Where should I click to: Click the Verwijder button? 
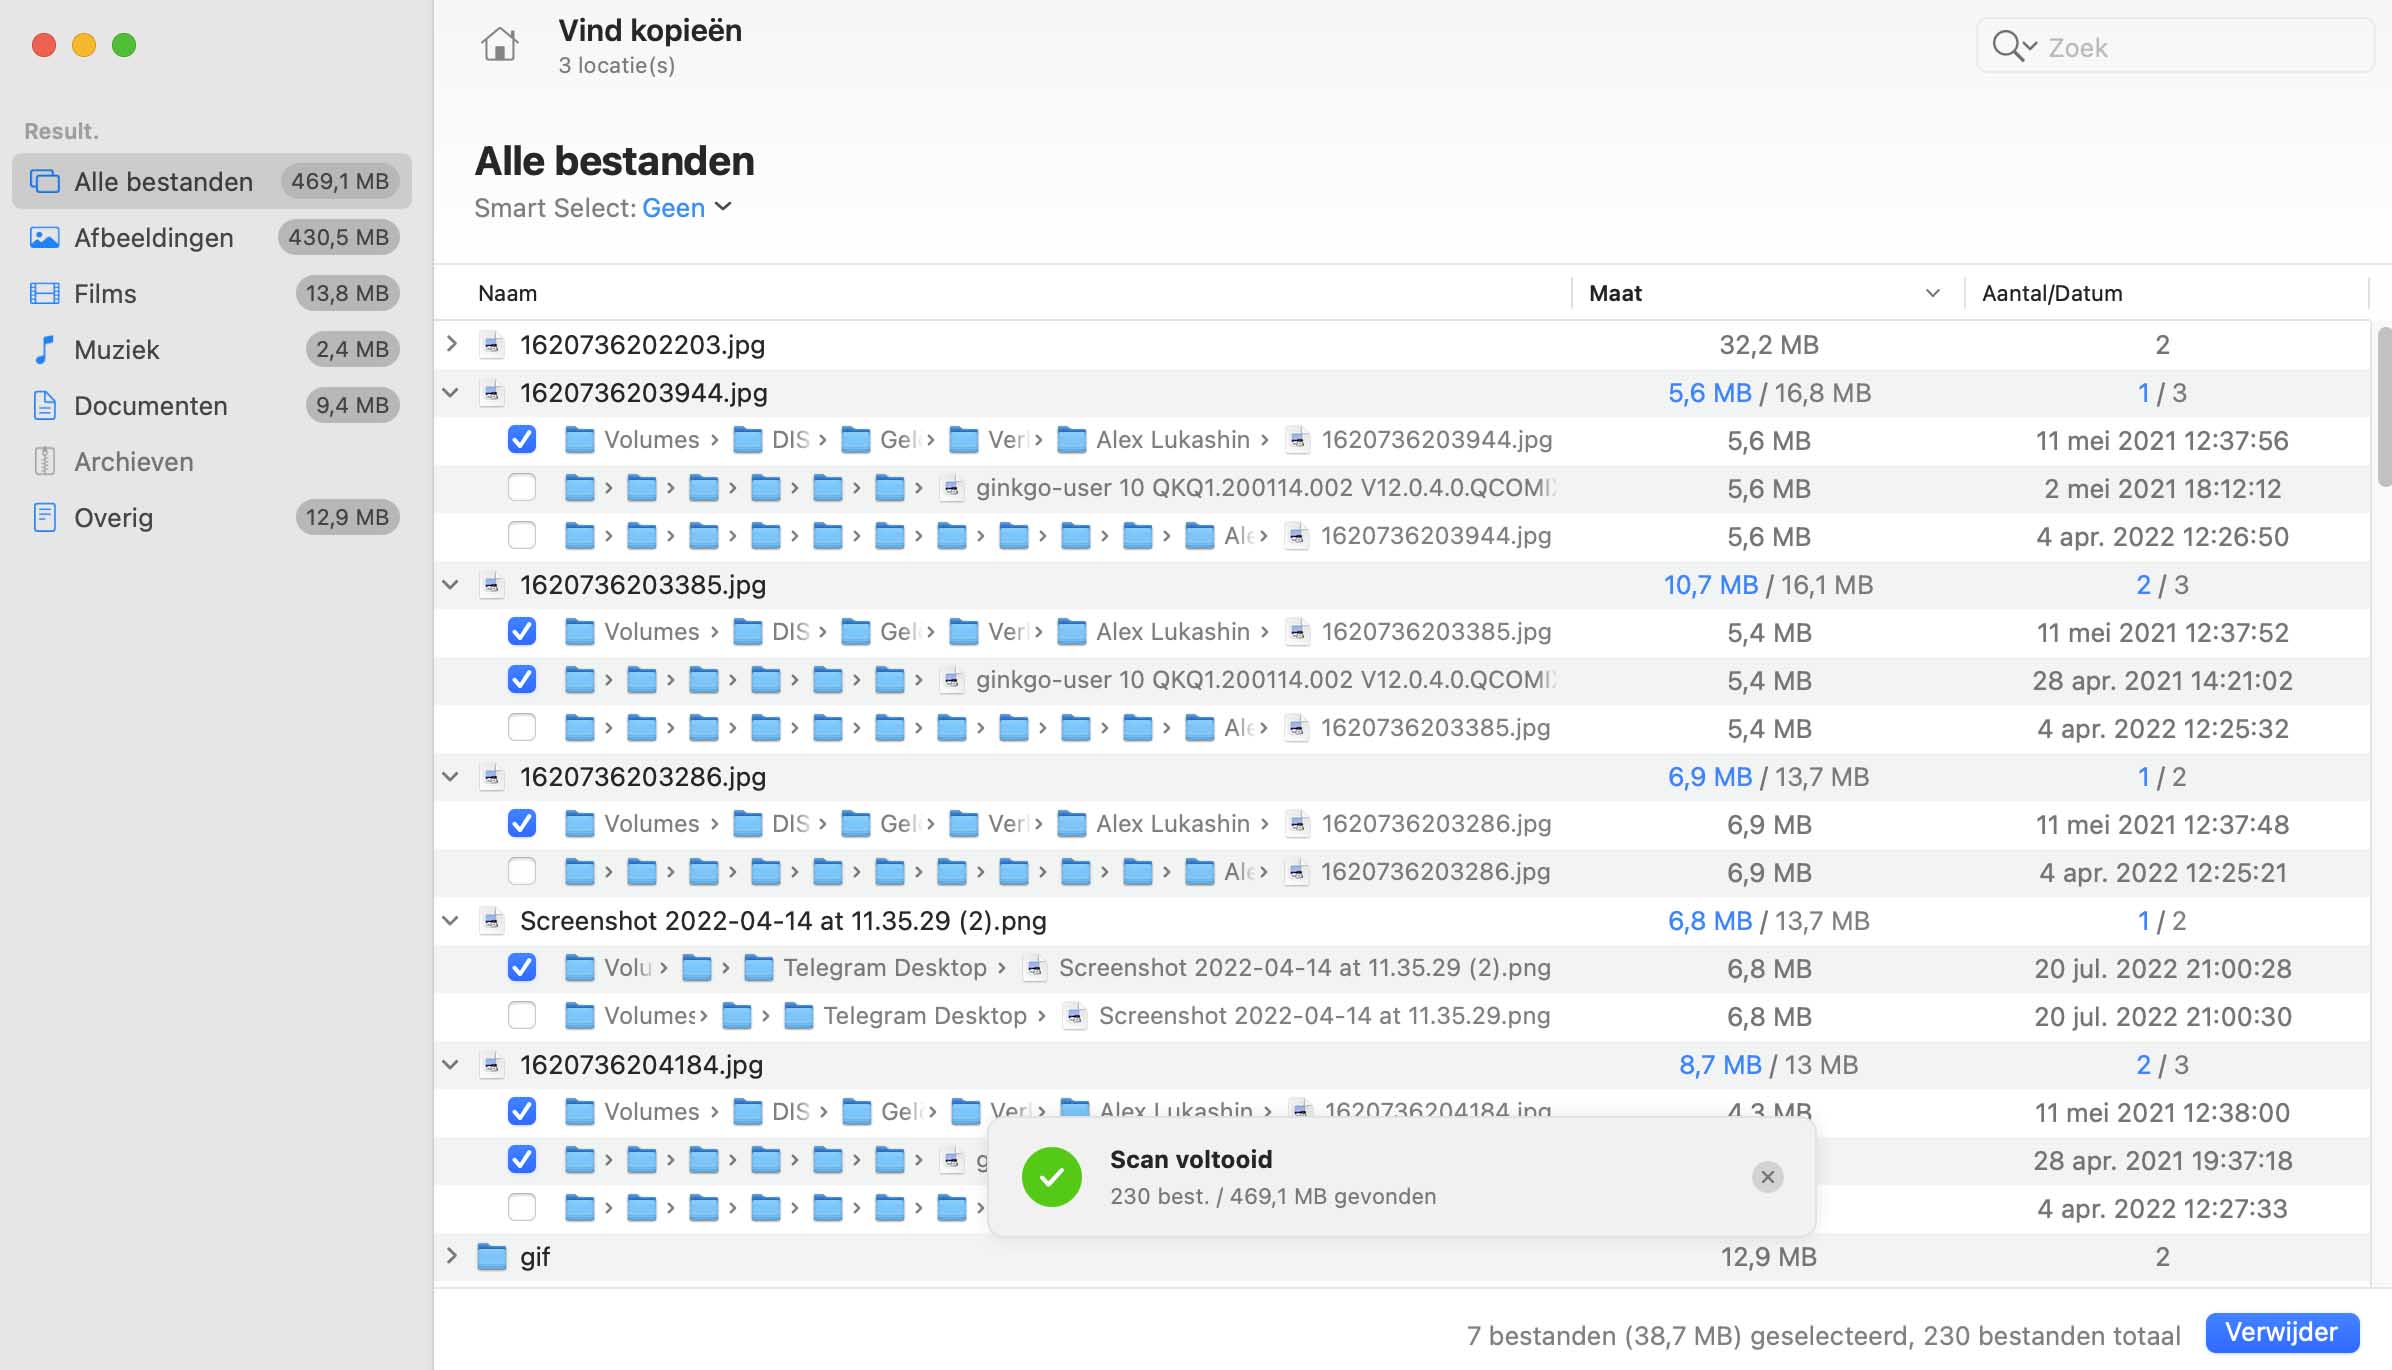tap(2282, 1333)
